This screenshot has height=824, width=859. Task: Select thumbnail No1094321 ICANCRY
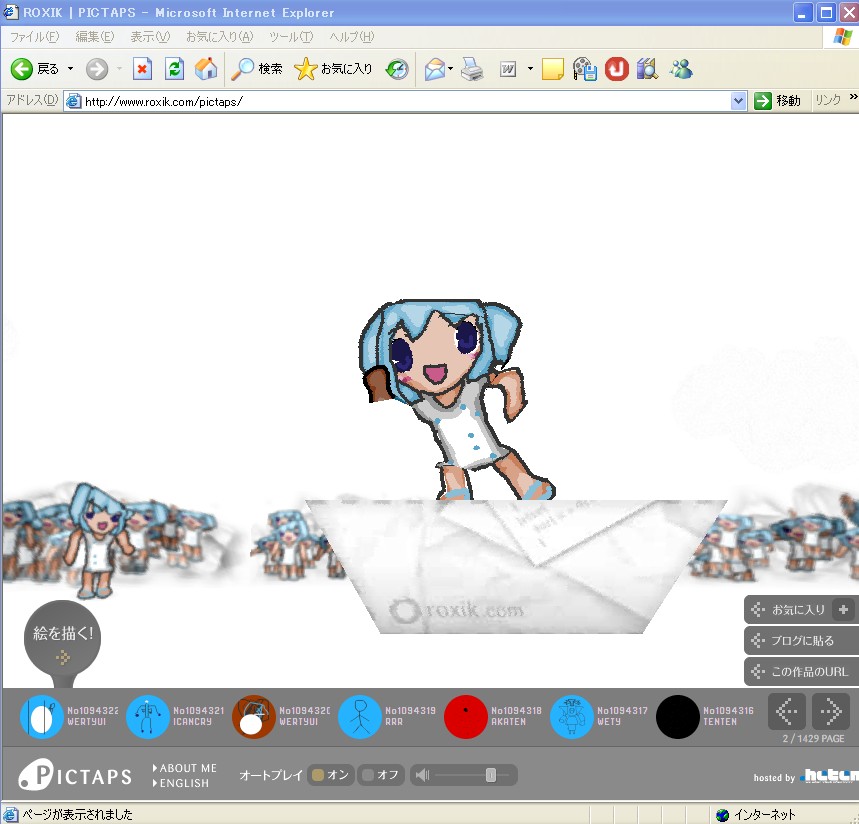pyautogui.click(x=147, y=717)
